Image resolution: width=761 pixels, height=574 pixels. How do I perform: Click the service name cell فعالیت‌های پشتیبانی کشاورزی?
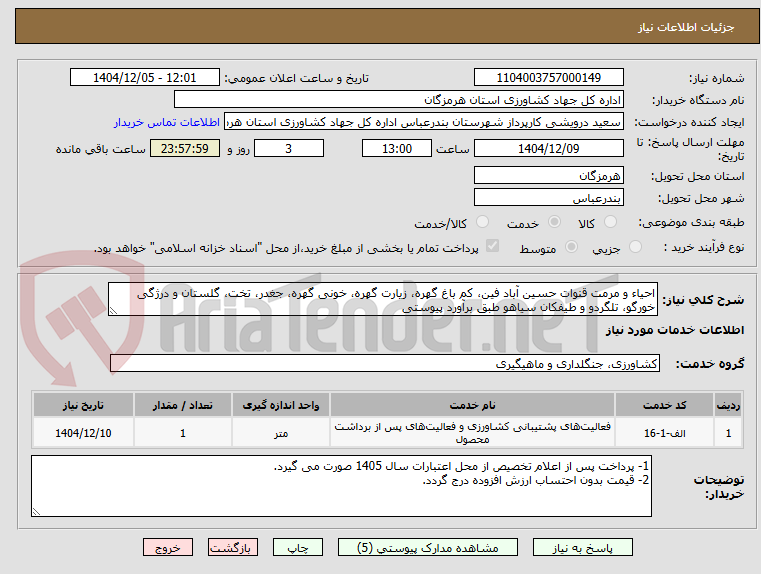[x=472, y=433]
